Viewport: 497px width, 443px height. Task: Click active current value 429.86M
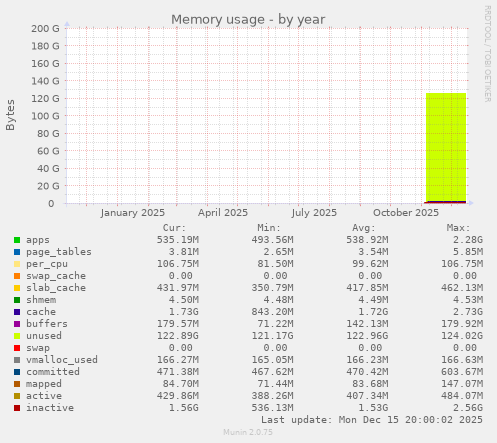click(178, 396)
